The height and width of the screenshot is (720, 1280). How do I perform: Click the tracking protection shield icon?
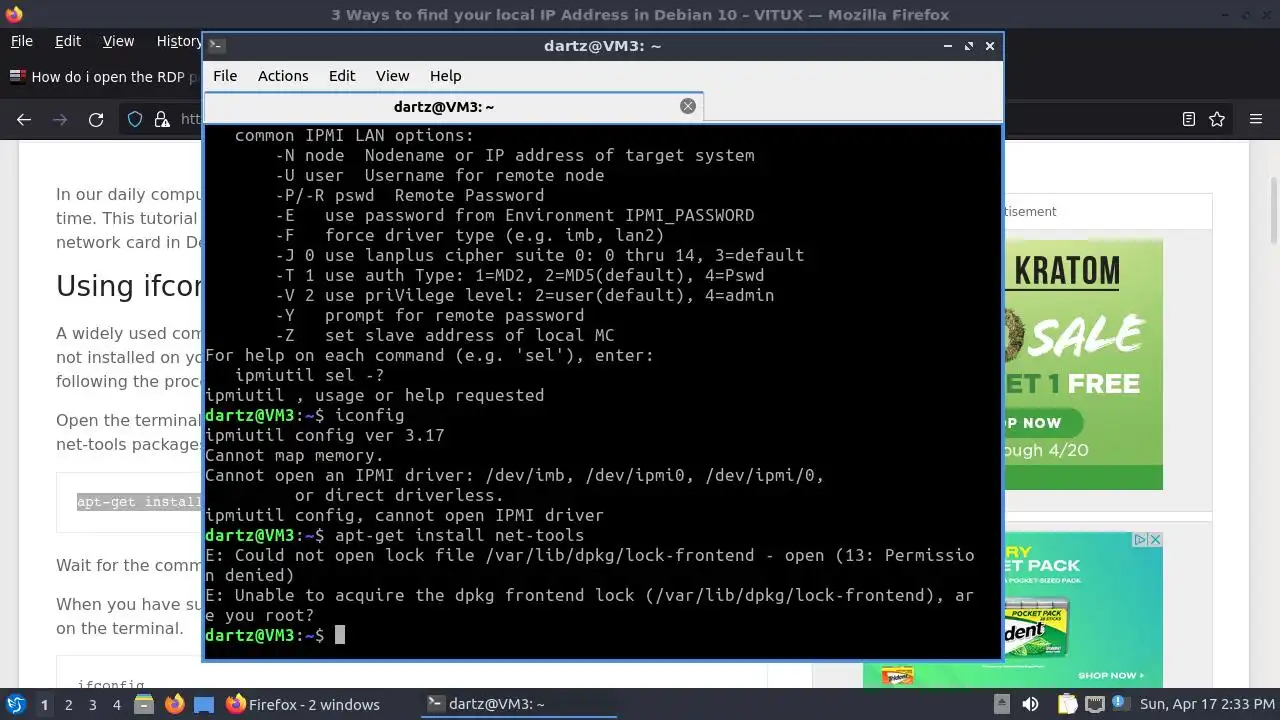click(135, 119)
